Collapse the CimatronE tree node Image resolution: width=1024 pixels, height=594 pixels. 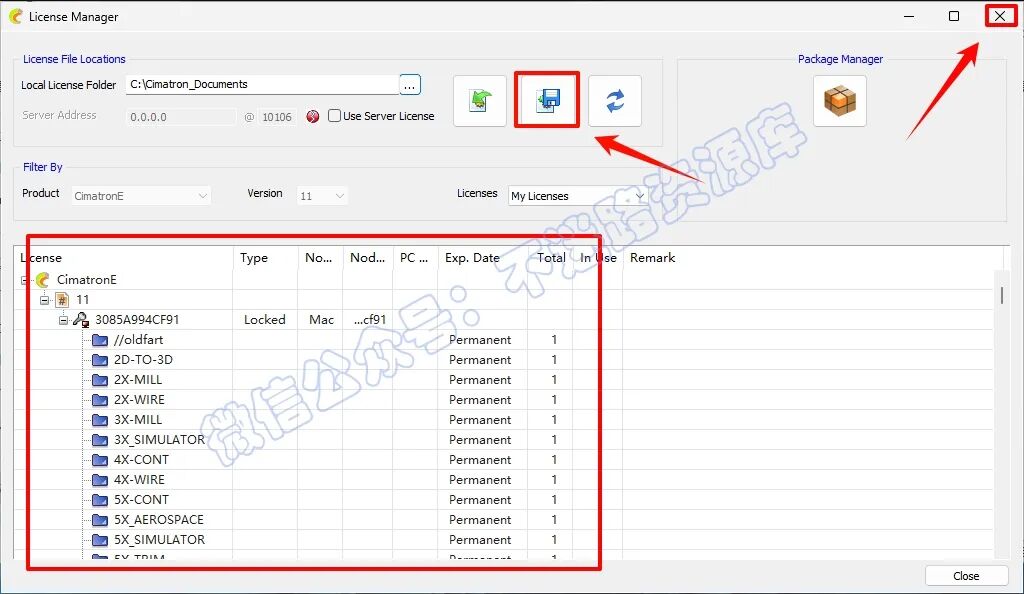(x=25, y=280)
